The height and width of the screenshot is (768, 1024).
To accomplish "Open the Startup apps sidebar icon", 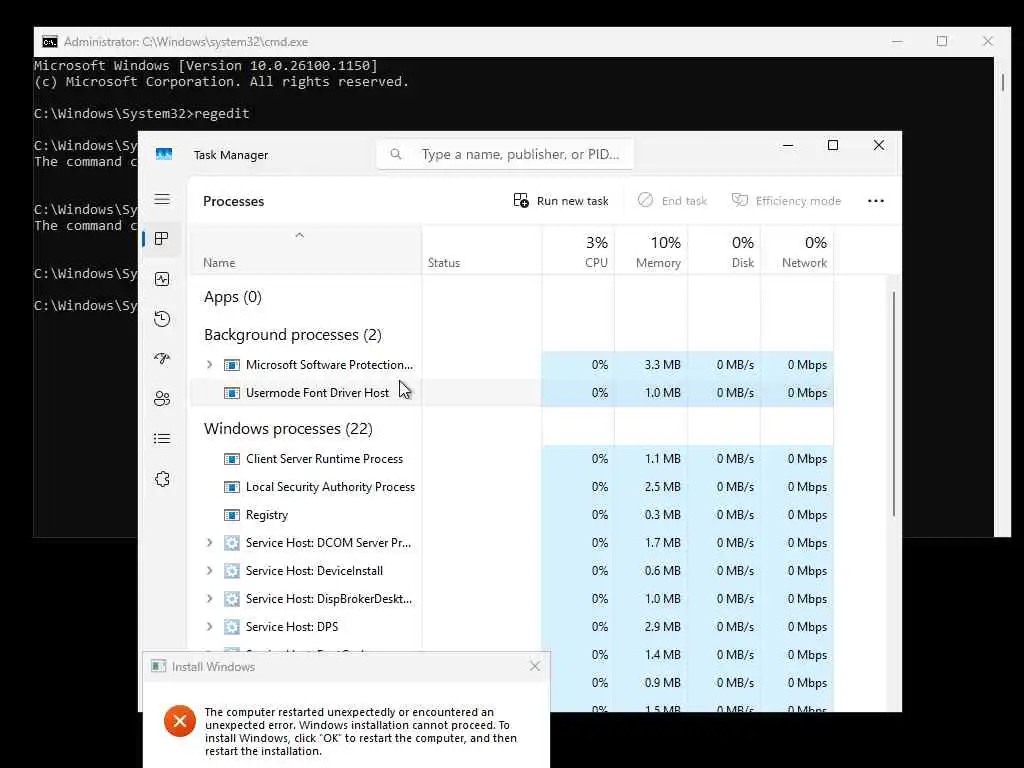I will click(x=162, y=359).
